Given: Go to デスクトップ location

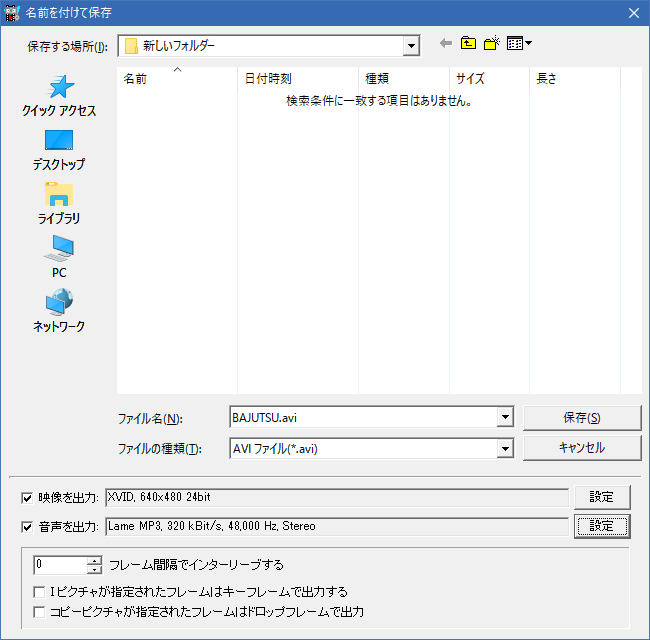Looking at the screenshot, I should [59, 150].
